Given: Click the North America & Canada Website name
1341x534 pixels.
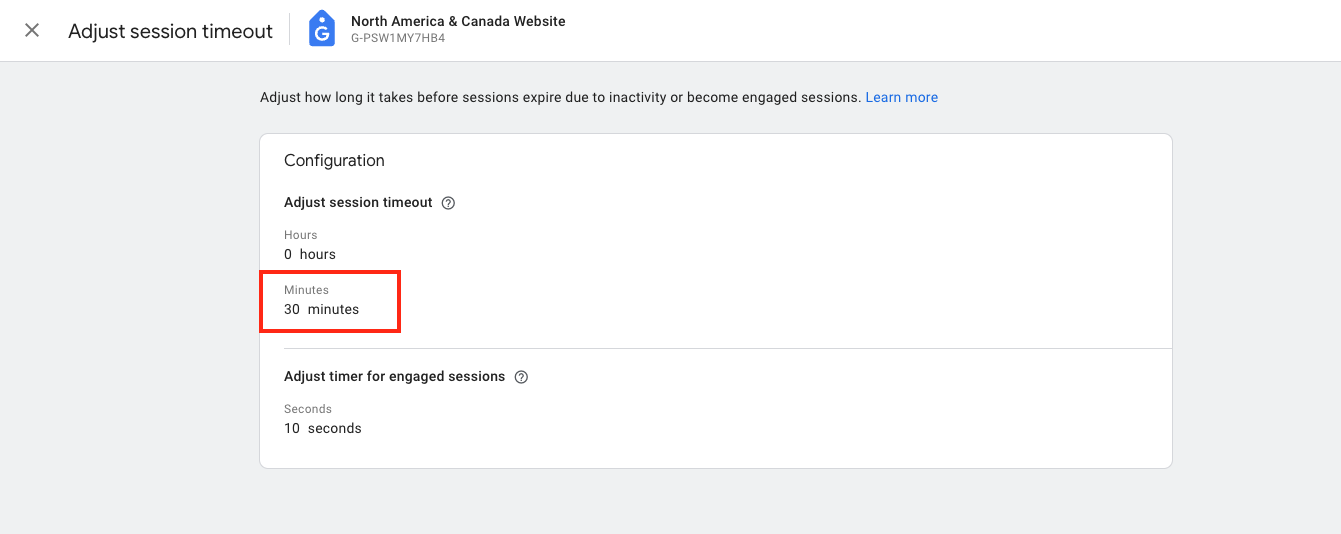Looking at the screenshot, I should 458,21.
